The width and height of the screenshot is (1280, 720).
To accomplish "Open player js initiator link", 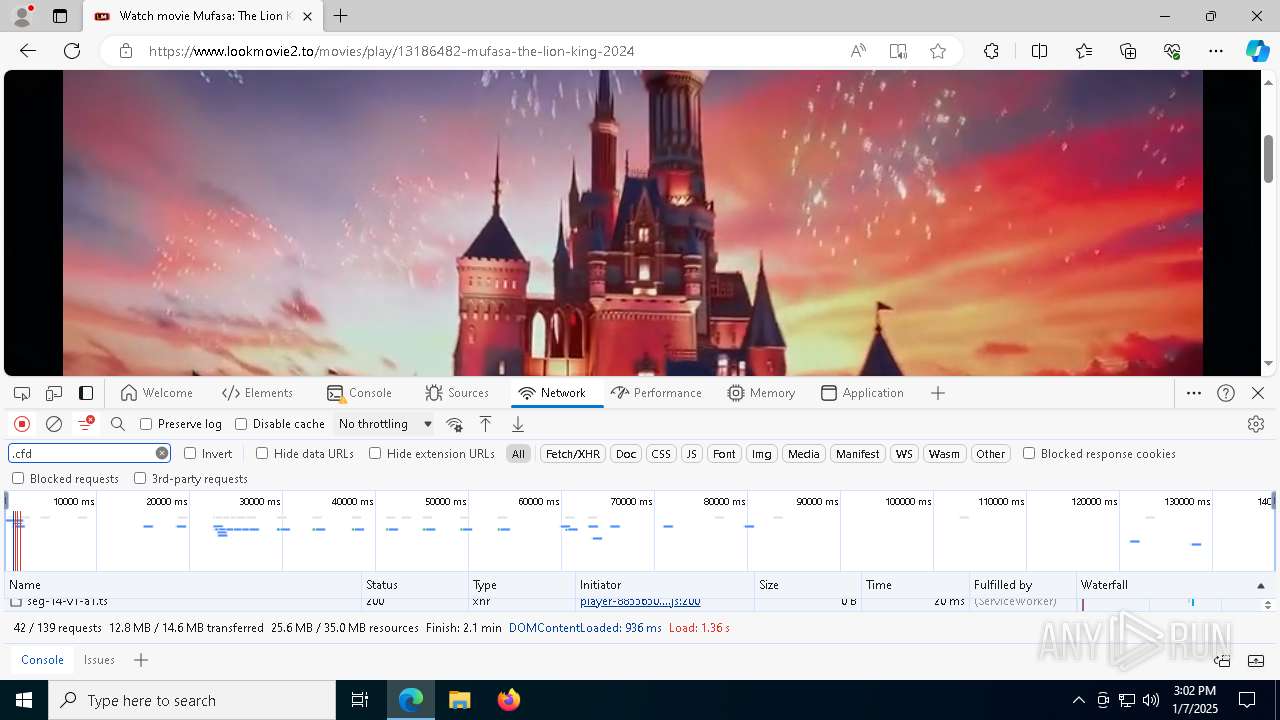I will click(640, 602).
